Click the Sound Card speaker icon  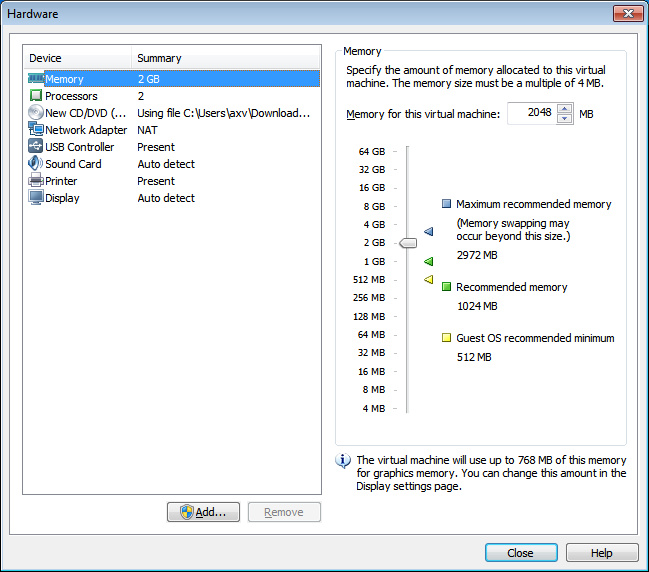coord(36,163)
